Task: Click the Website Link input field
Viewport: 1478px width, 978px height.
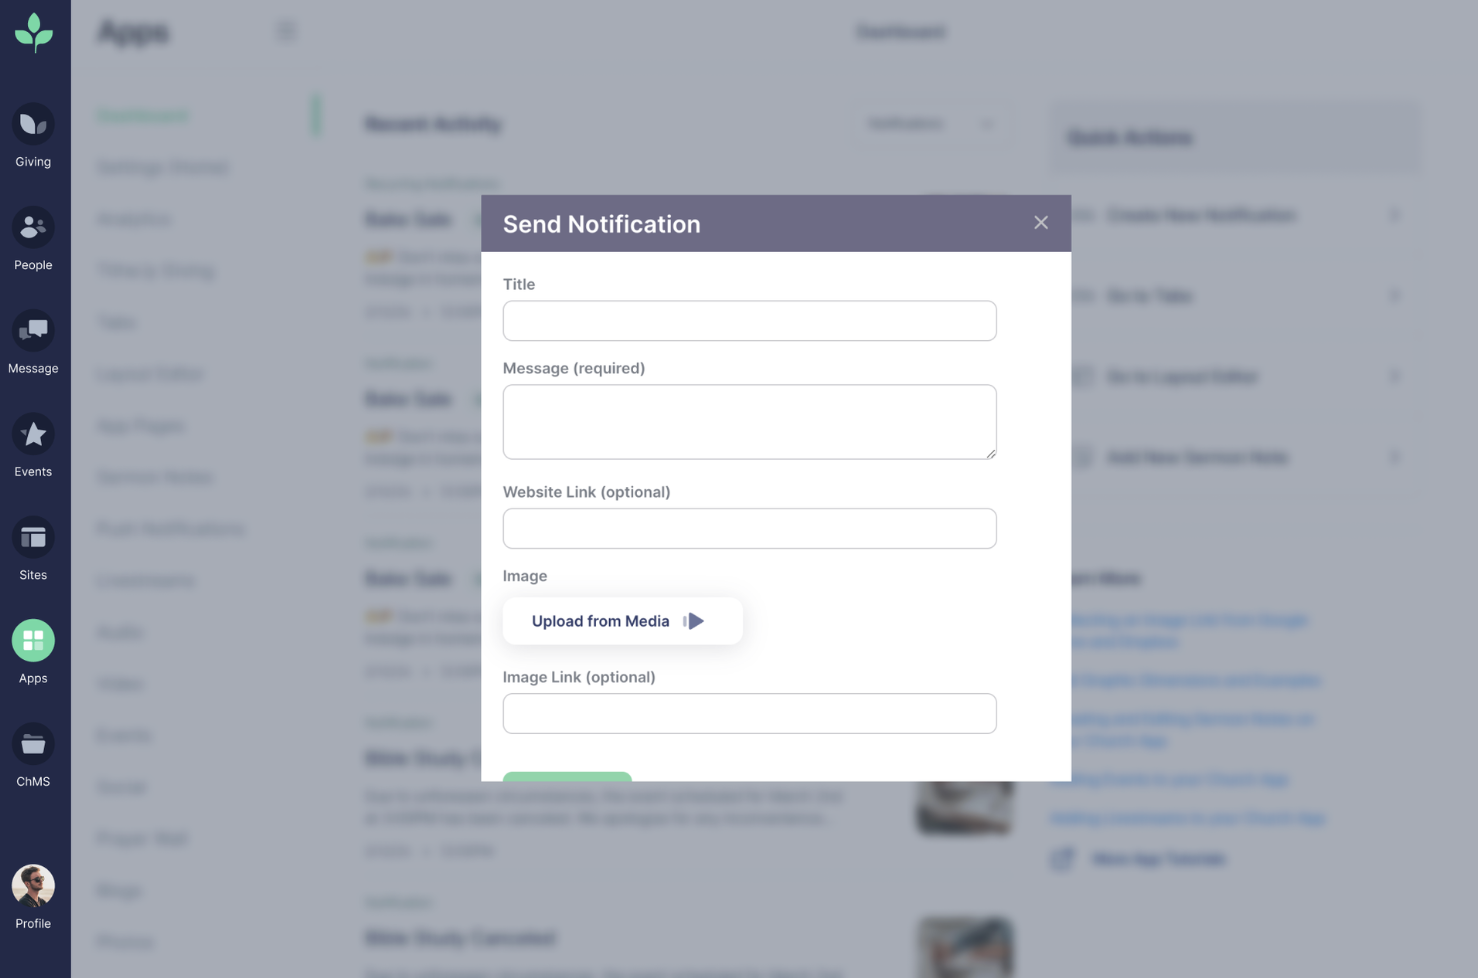Action: pyautogui.click(x=749, y=528)
